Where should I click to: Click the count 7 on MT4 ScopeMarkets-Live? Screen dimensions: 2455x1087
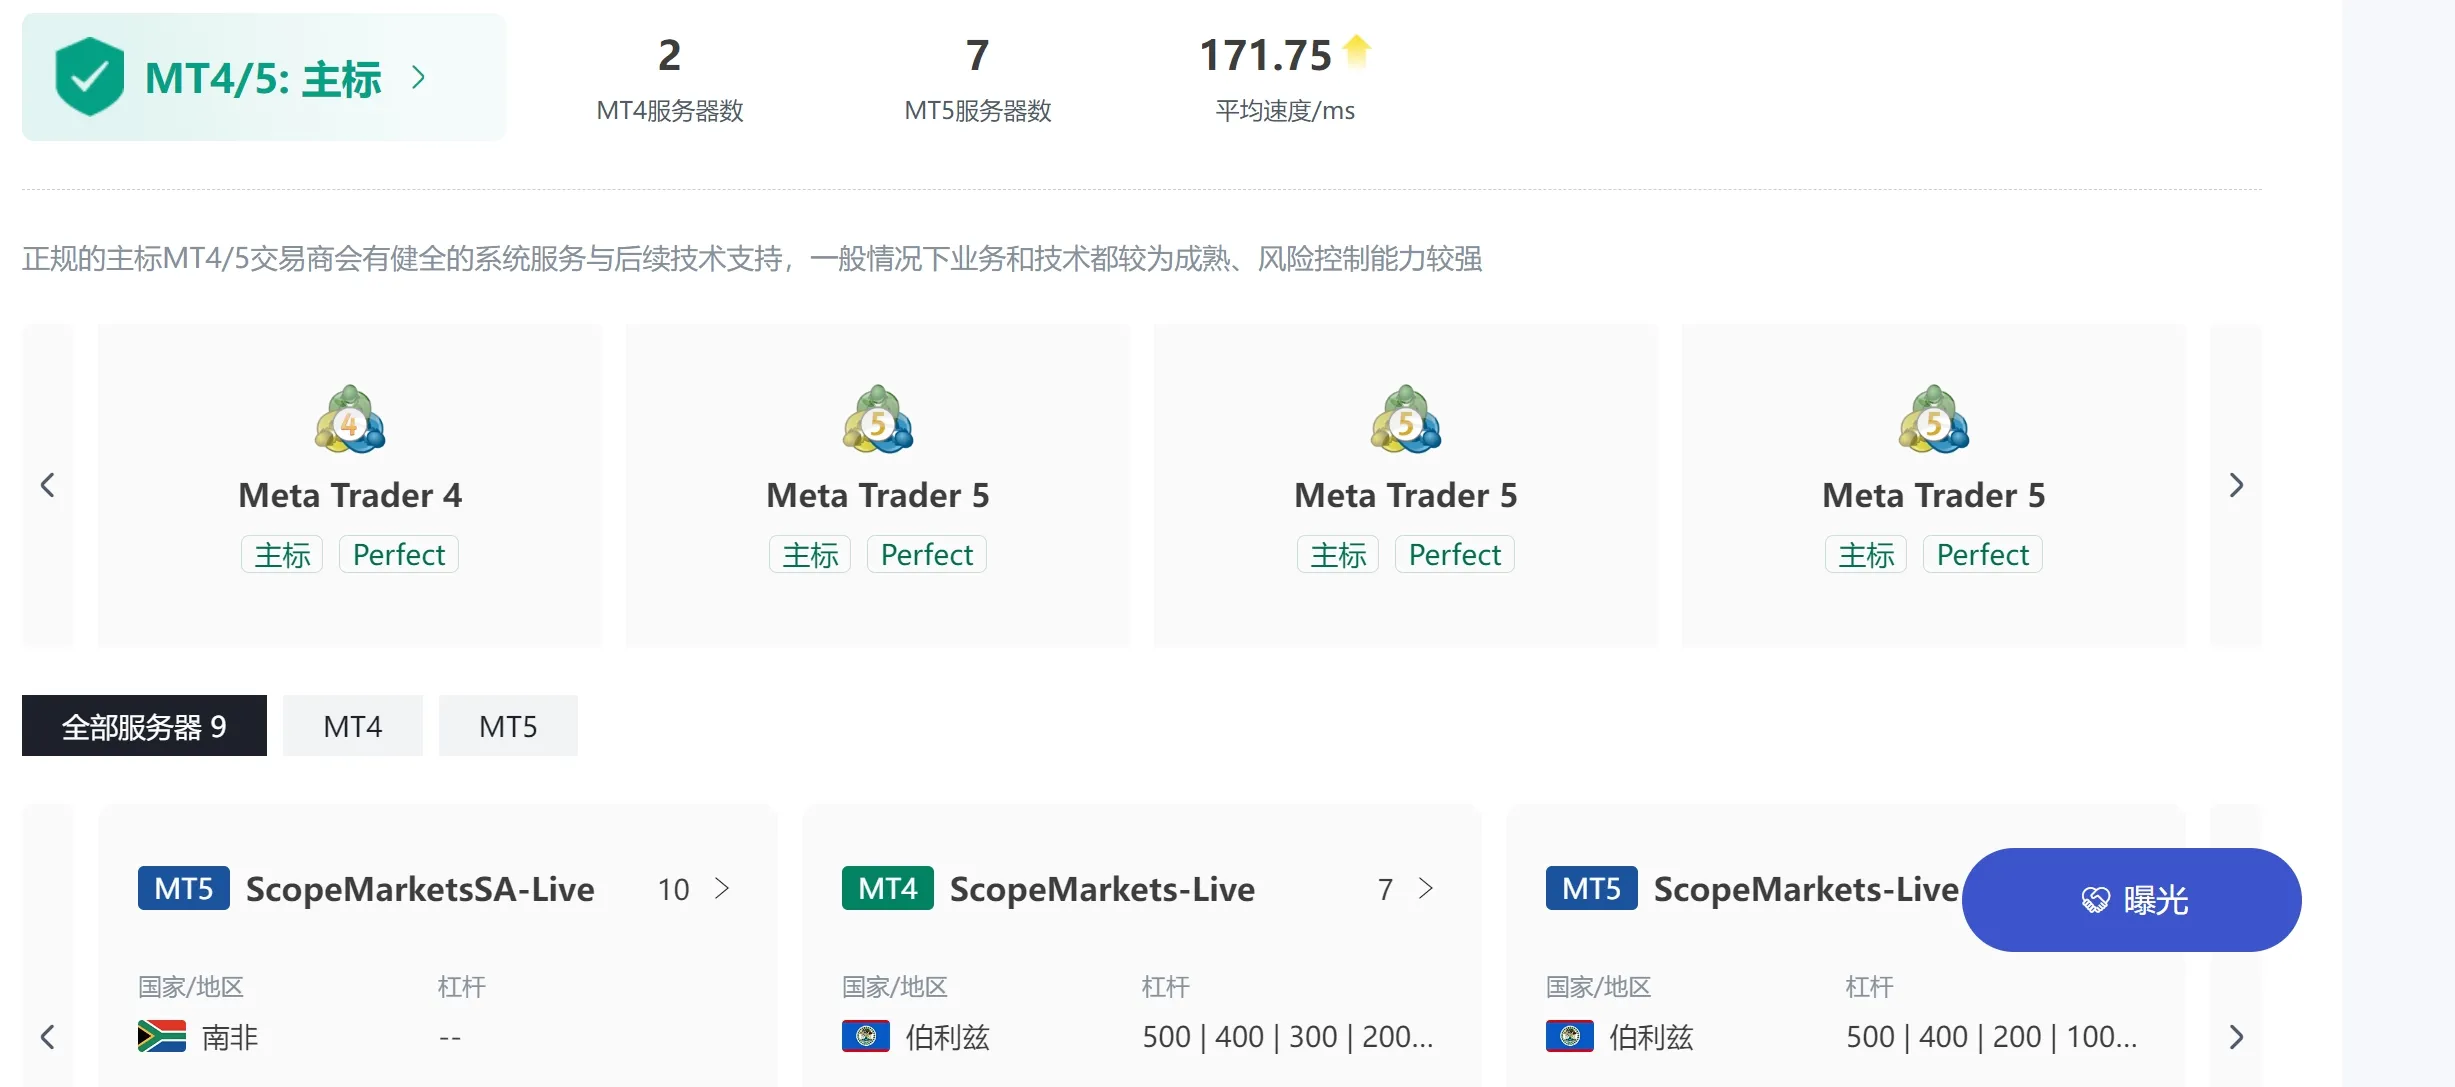(x=1385, y=889)
